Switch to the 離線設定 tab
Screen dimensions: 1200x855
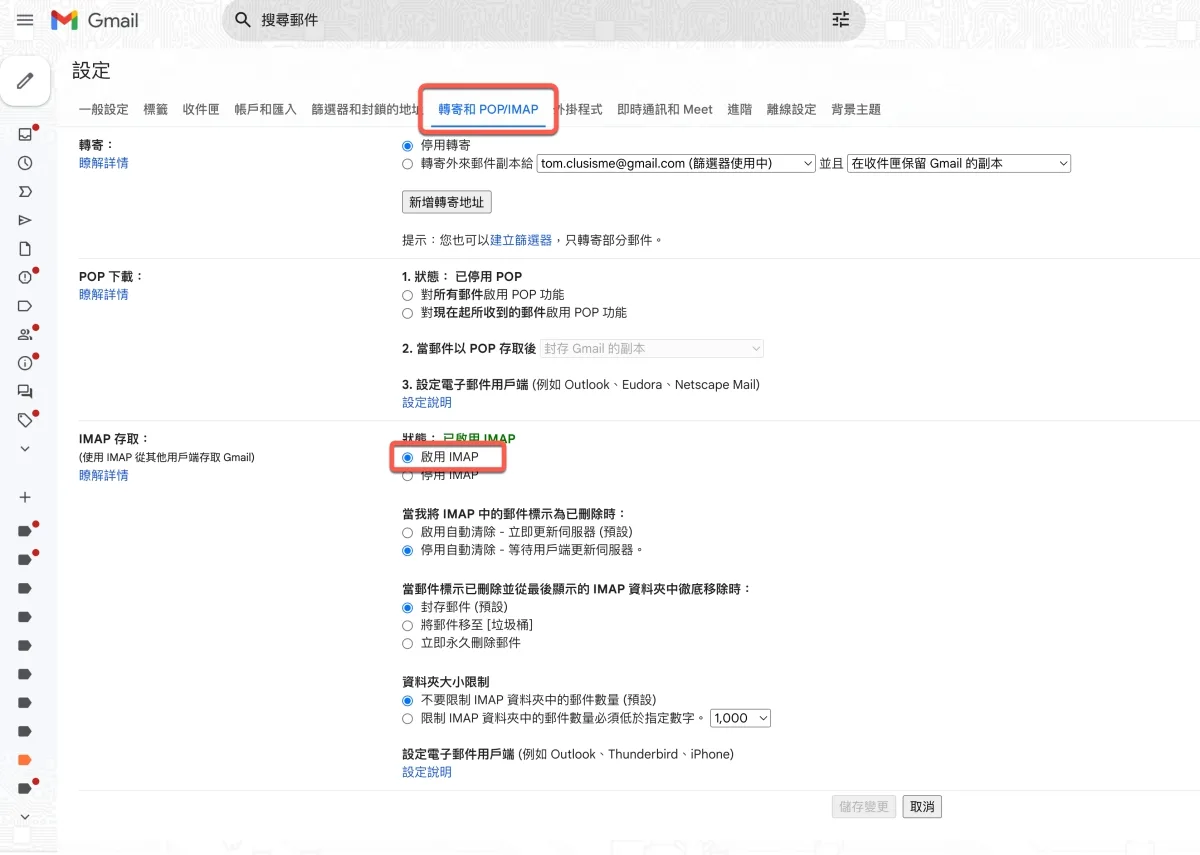pyautogui.click(x=792, y=109)
